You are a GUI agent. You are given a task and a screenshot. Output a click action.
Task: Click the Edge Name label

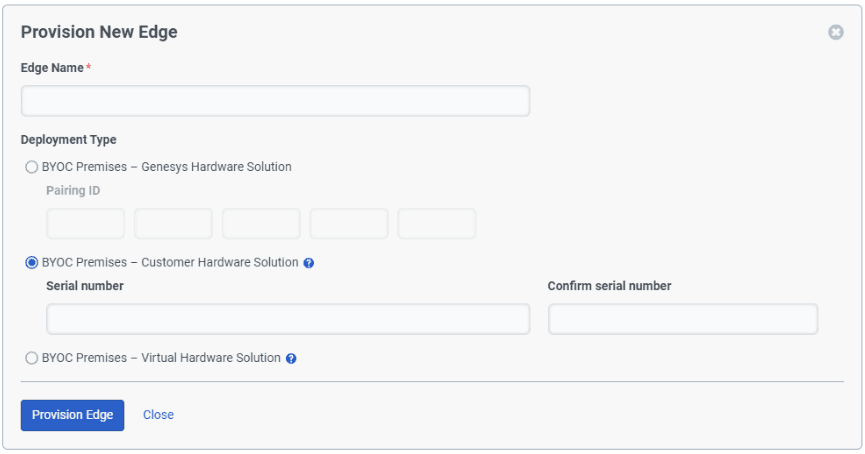click(52, 68)
